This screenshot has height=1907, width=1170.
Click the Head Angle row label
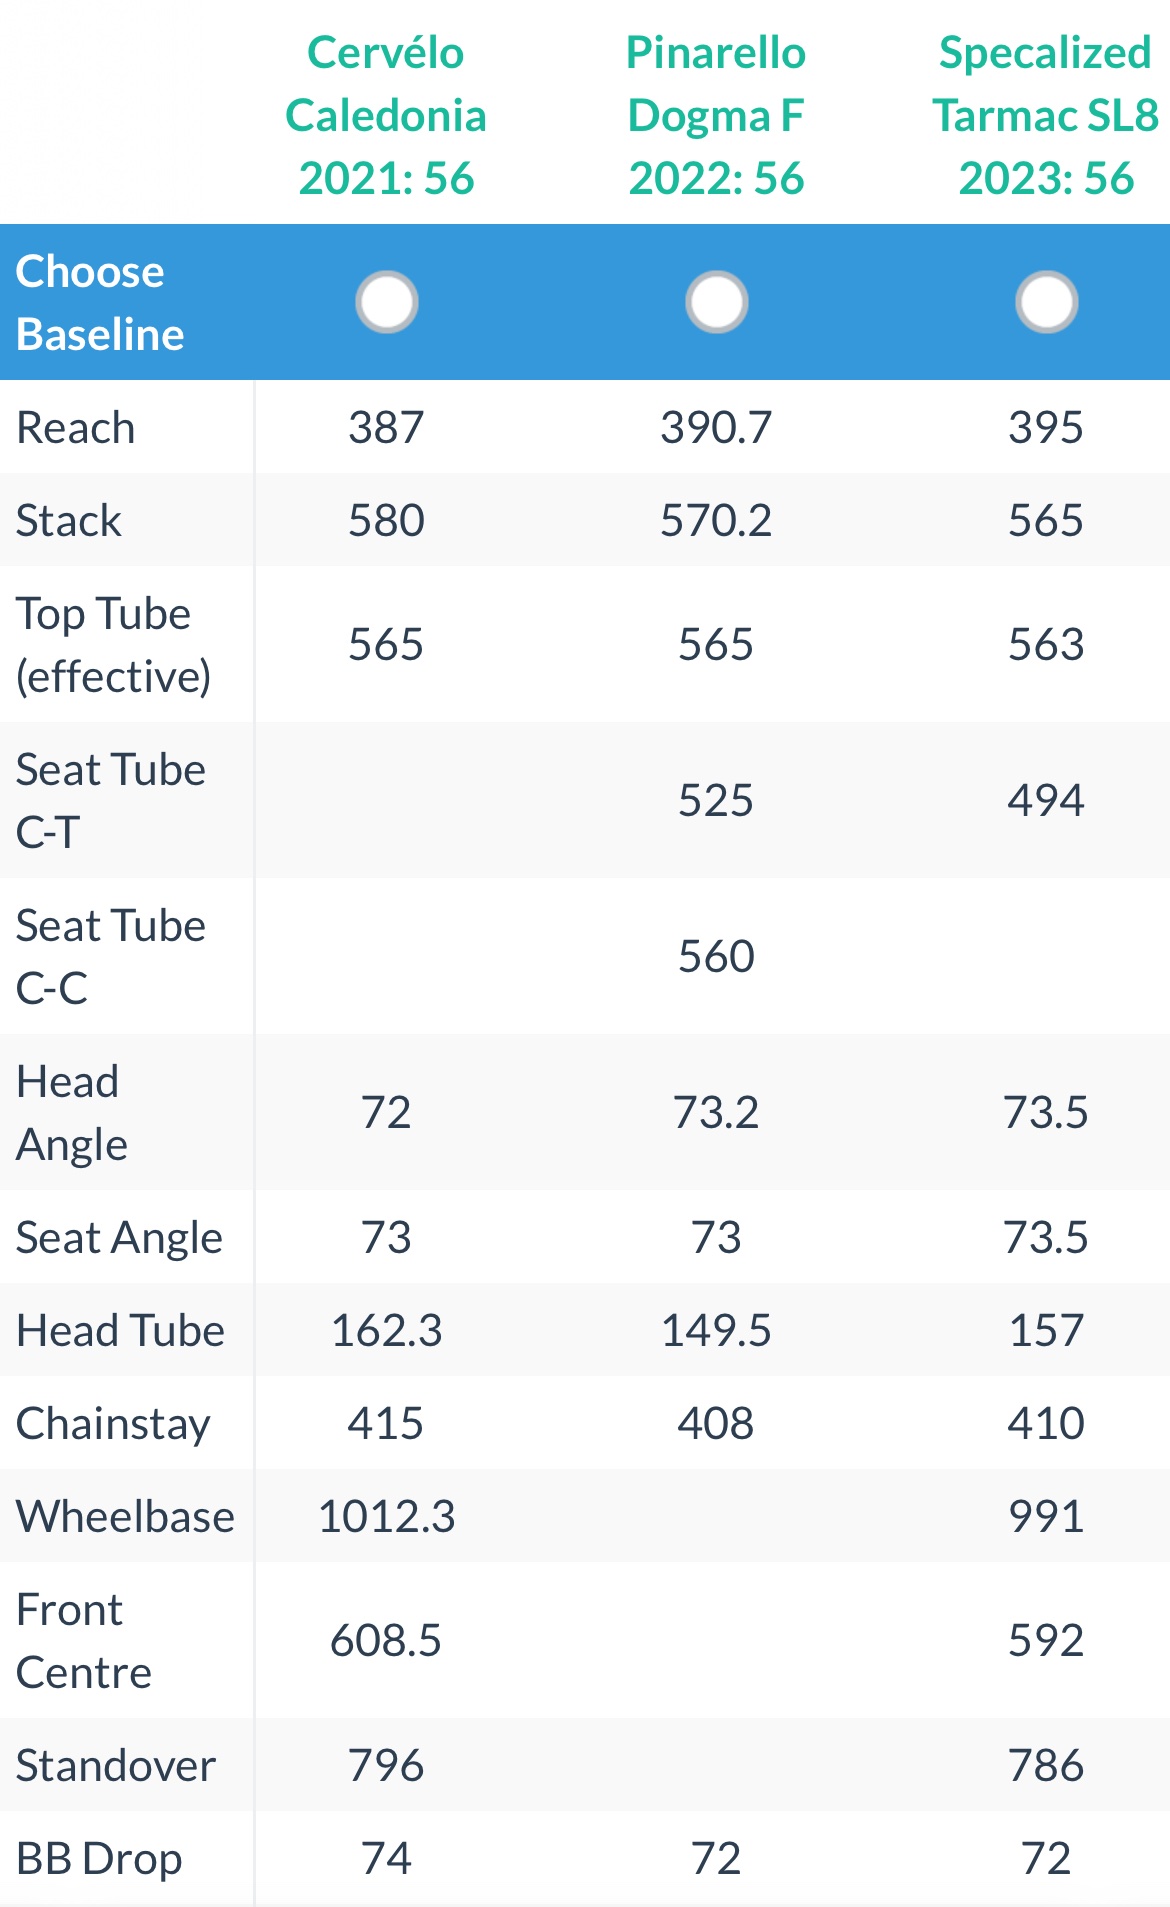pyautogui.click(x=72, y=1112)
